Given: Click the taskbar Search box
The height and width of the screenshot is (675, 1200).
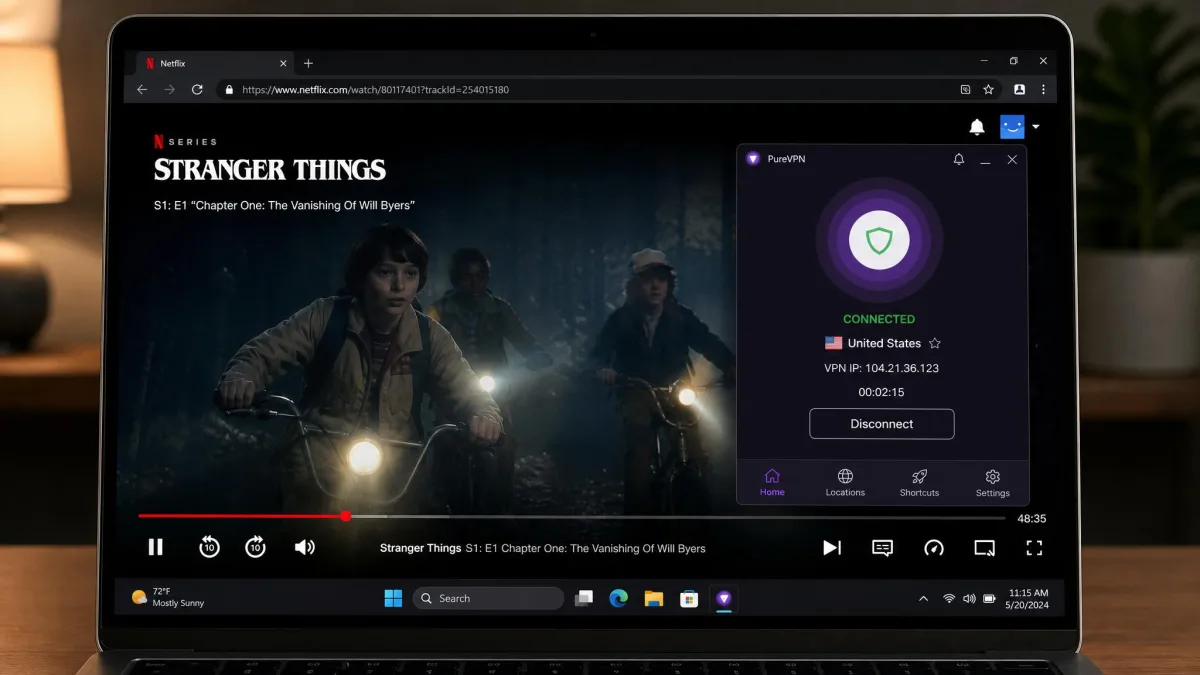Looking at the screenshot, I should pos(489,598).
